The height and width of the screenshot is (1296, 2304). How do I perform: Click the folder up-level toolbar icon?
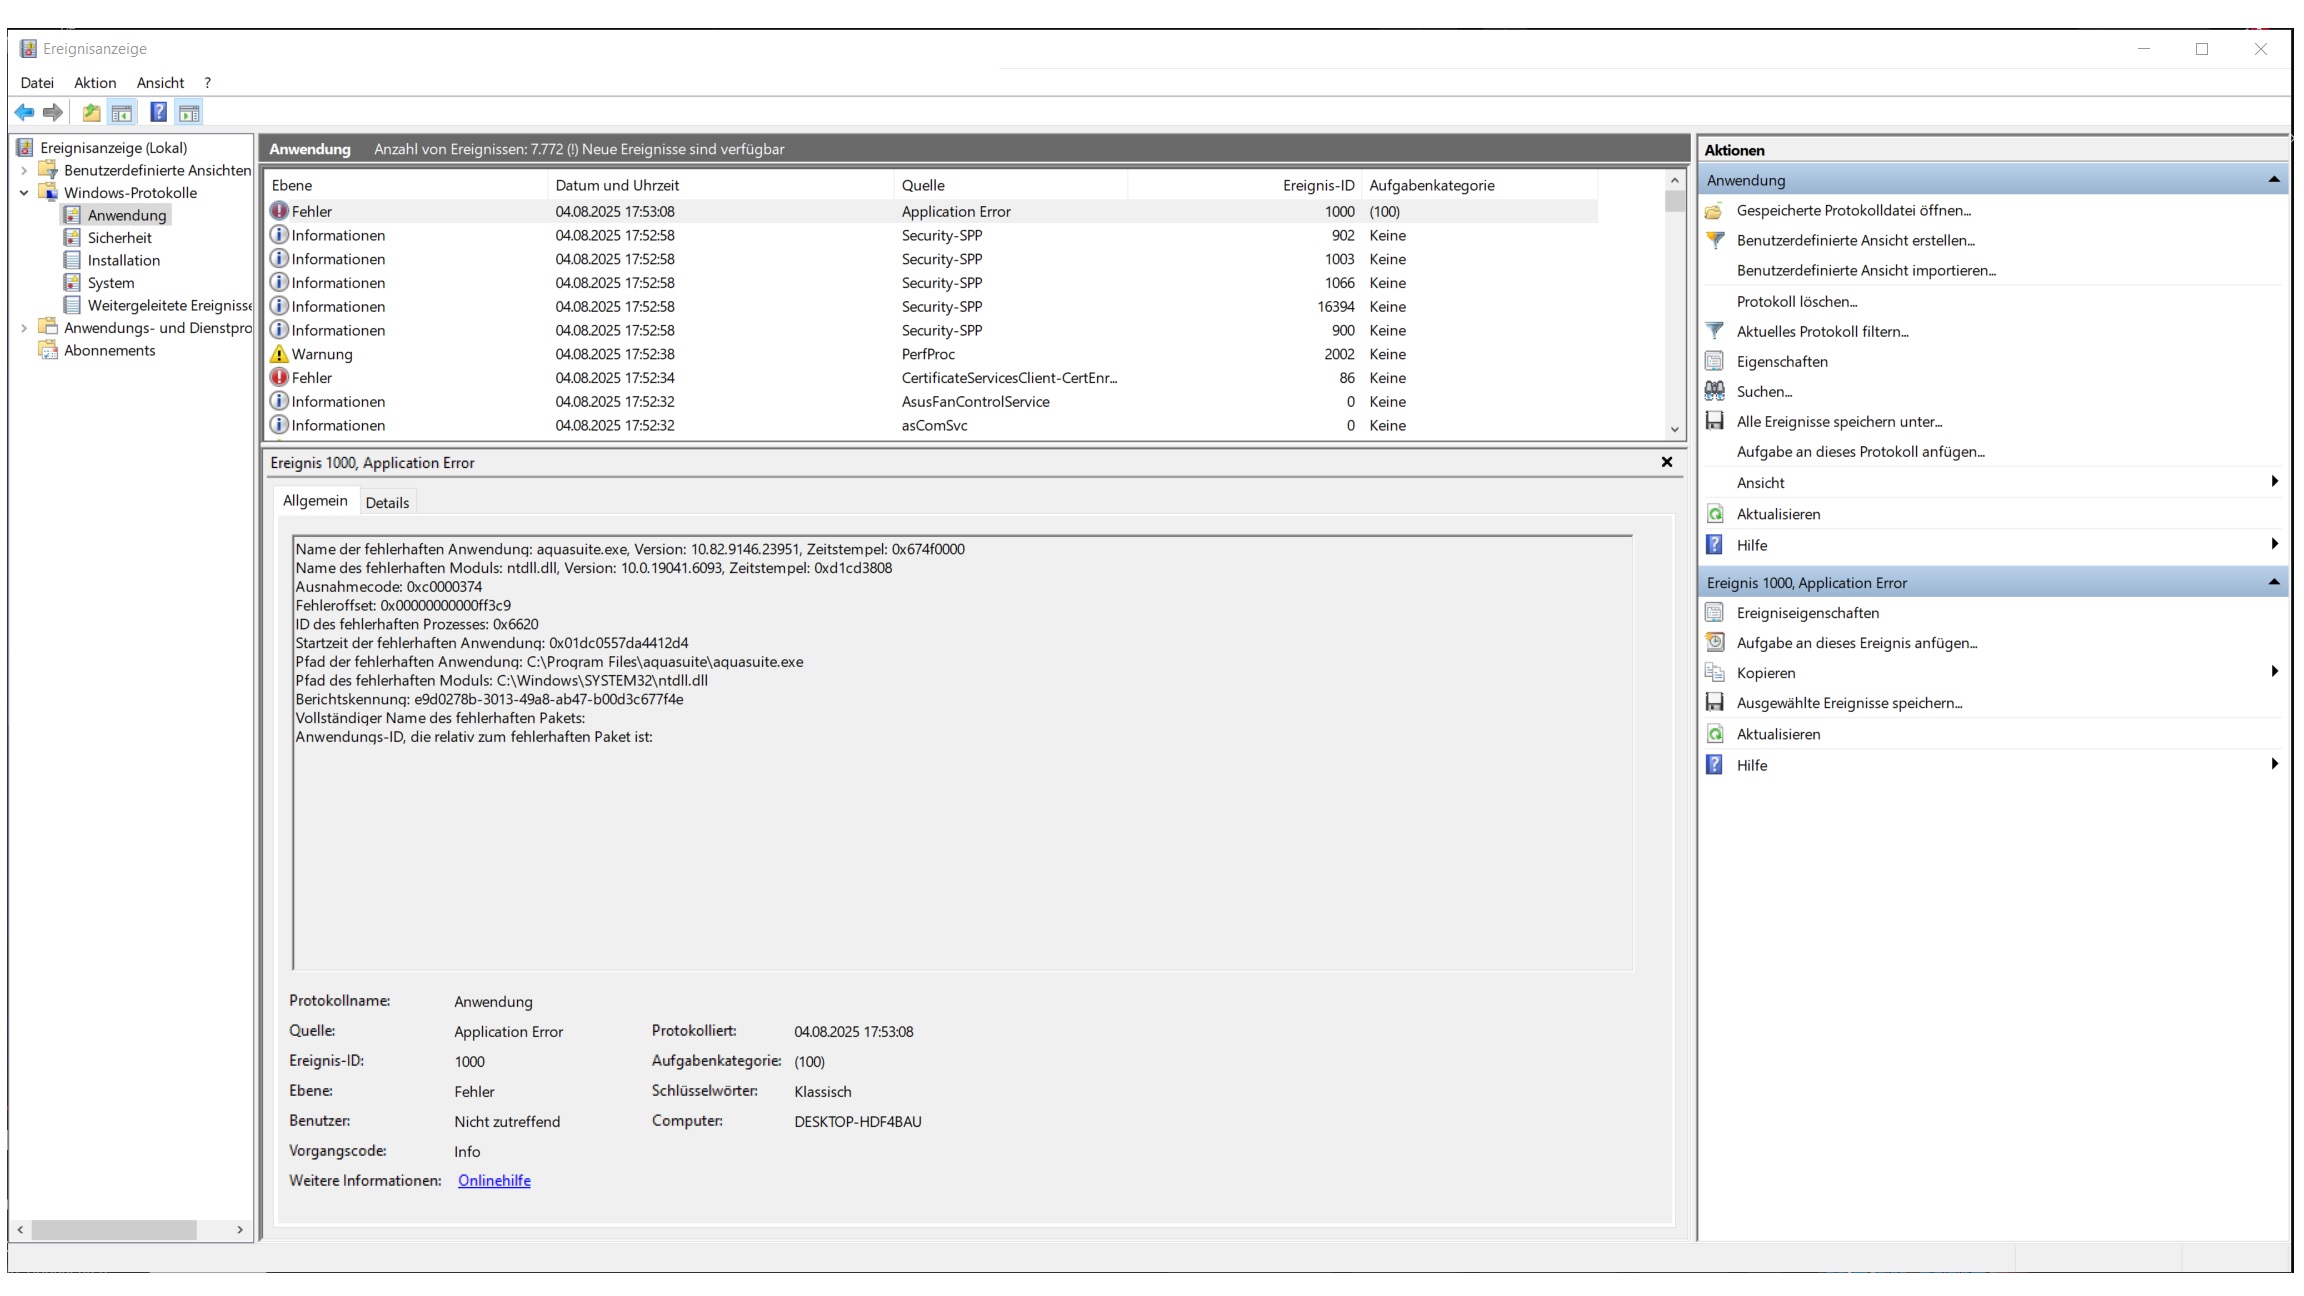point(91,113)
